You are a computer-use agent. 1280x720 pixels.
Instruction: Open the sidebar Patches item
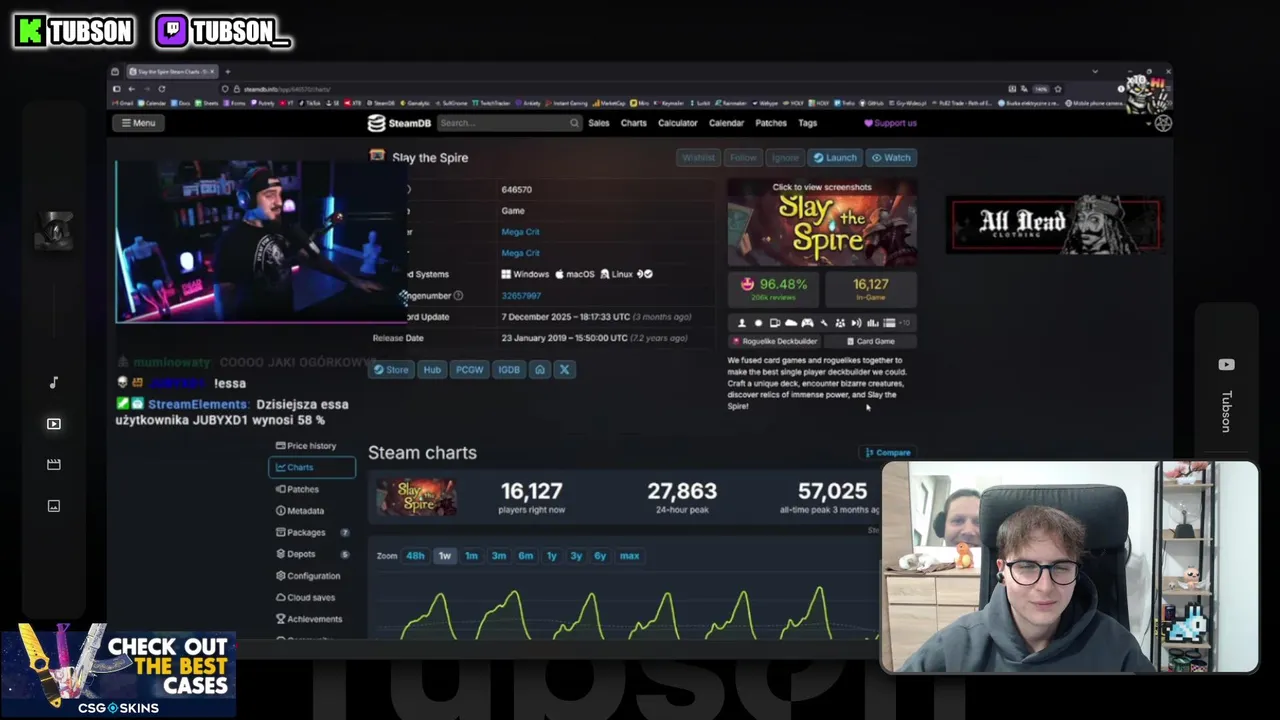311,489
